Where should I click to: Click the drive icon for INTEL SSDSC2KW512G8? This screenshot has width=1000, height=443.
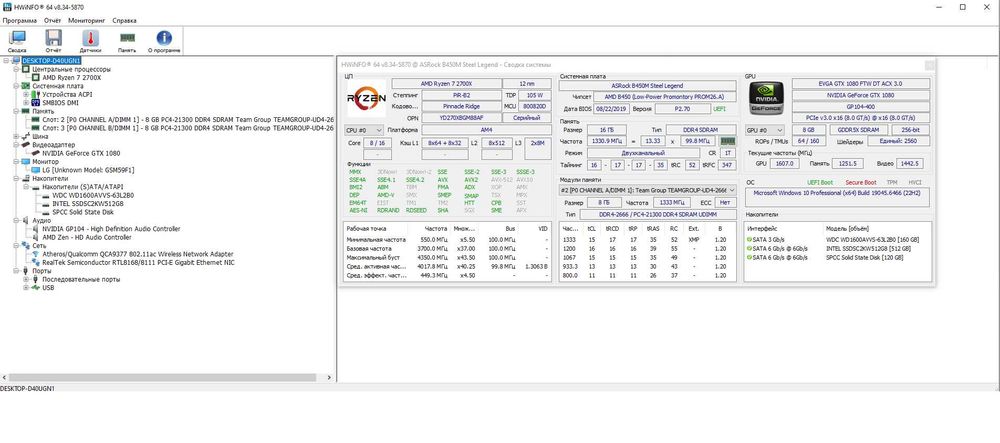45,203
